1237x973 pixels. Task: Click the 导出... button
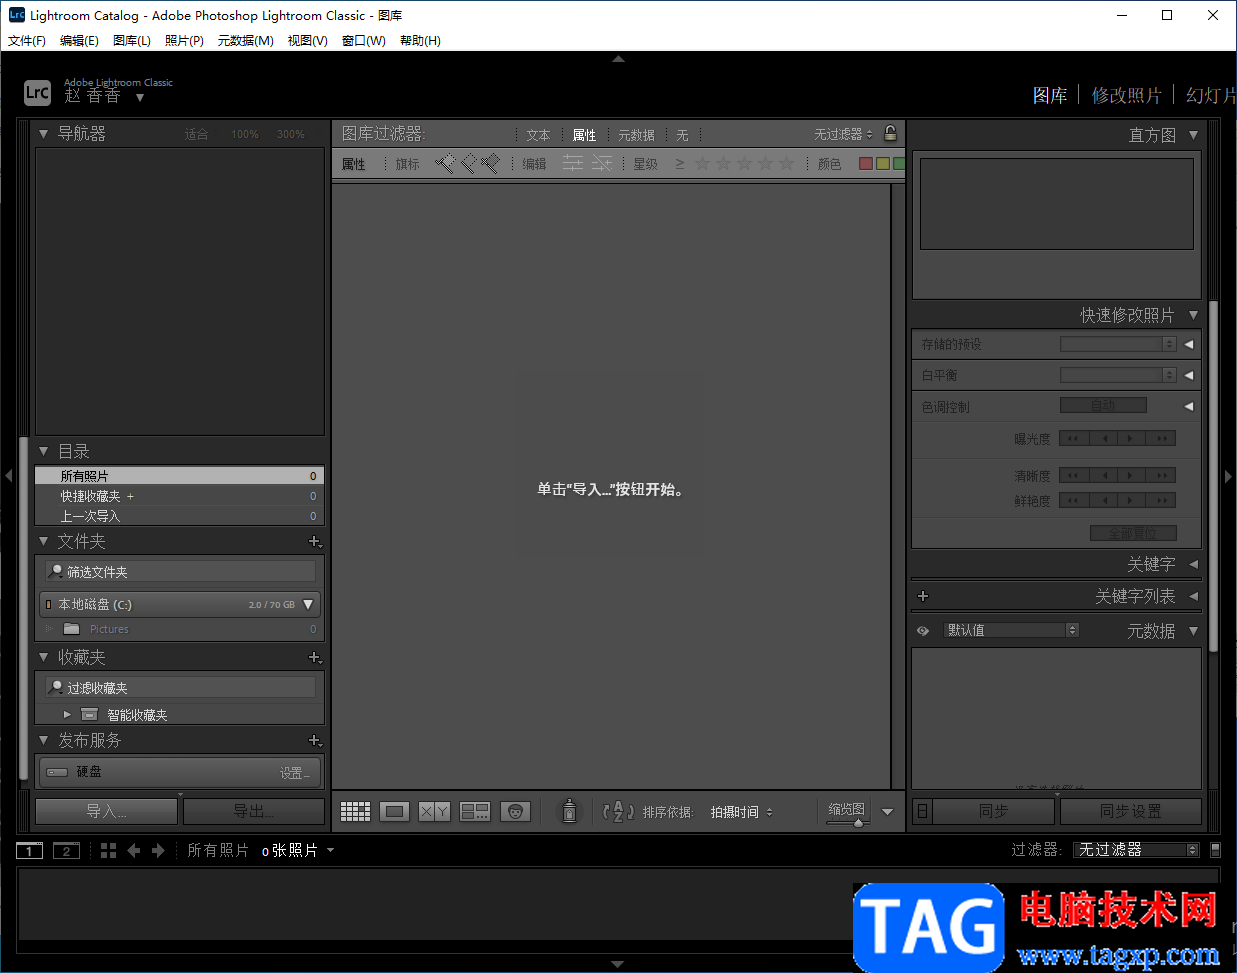point(254,811)
